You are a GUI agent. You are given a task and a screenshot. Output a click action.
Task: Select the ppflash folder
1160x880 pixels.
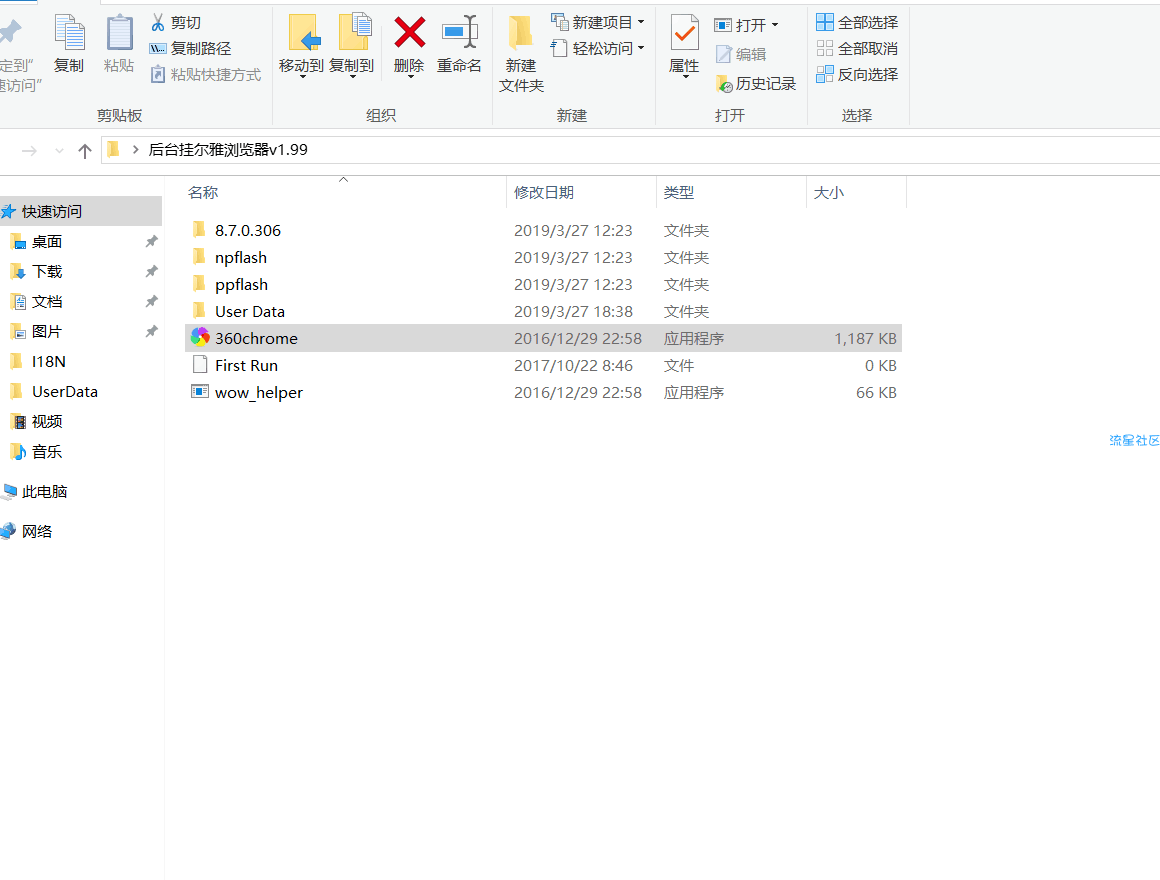(x=544, y=285)
